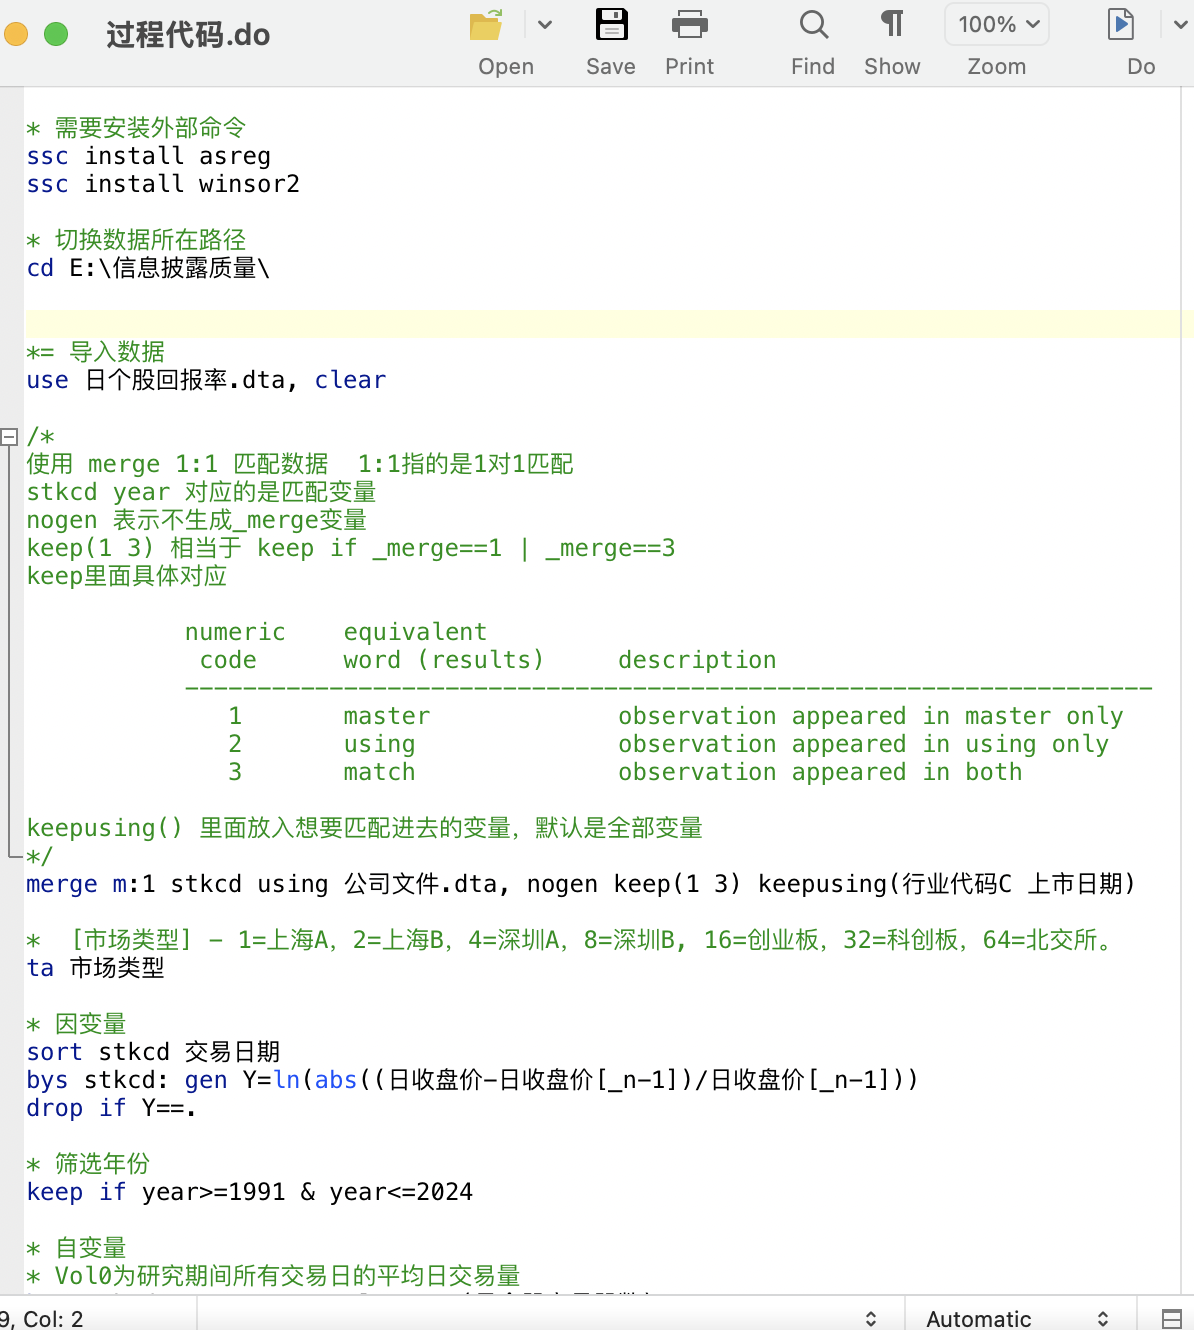1194x1330 pixels.
Task: Open the status bar popup stepper left of Automatic
Action: [871, 1318]
